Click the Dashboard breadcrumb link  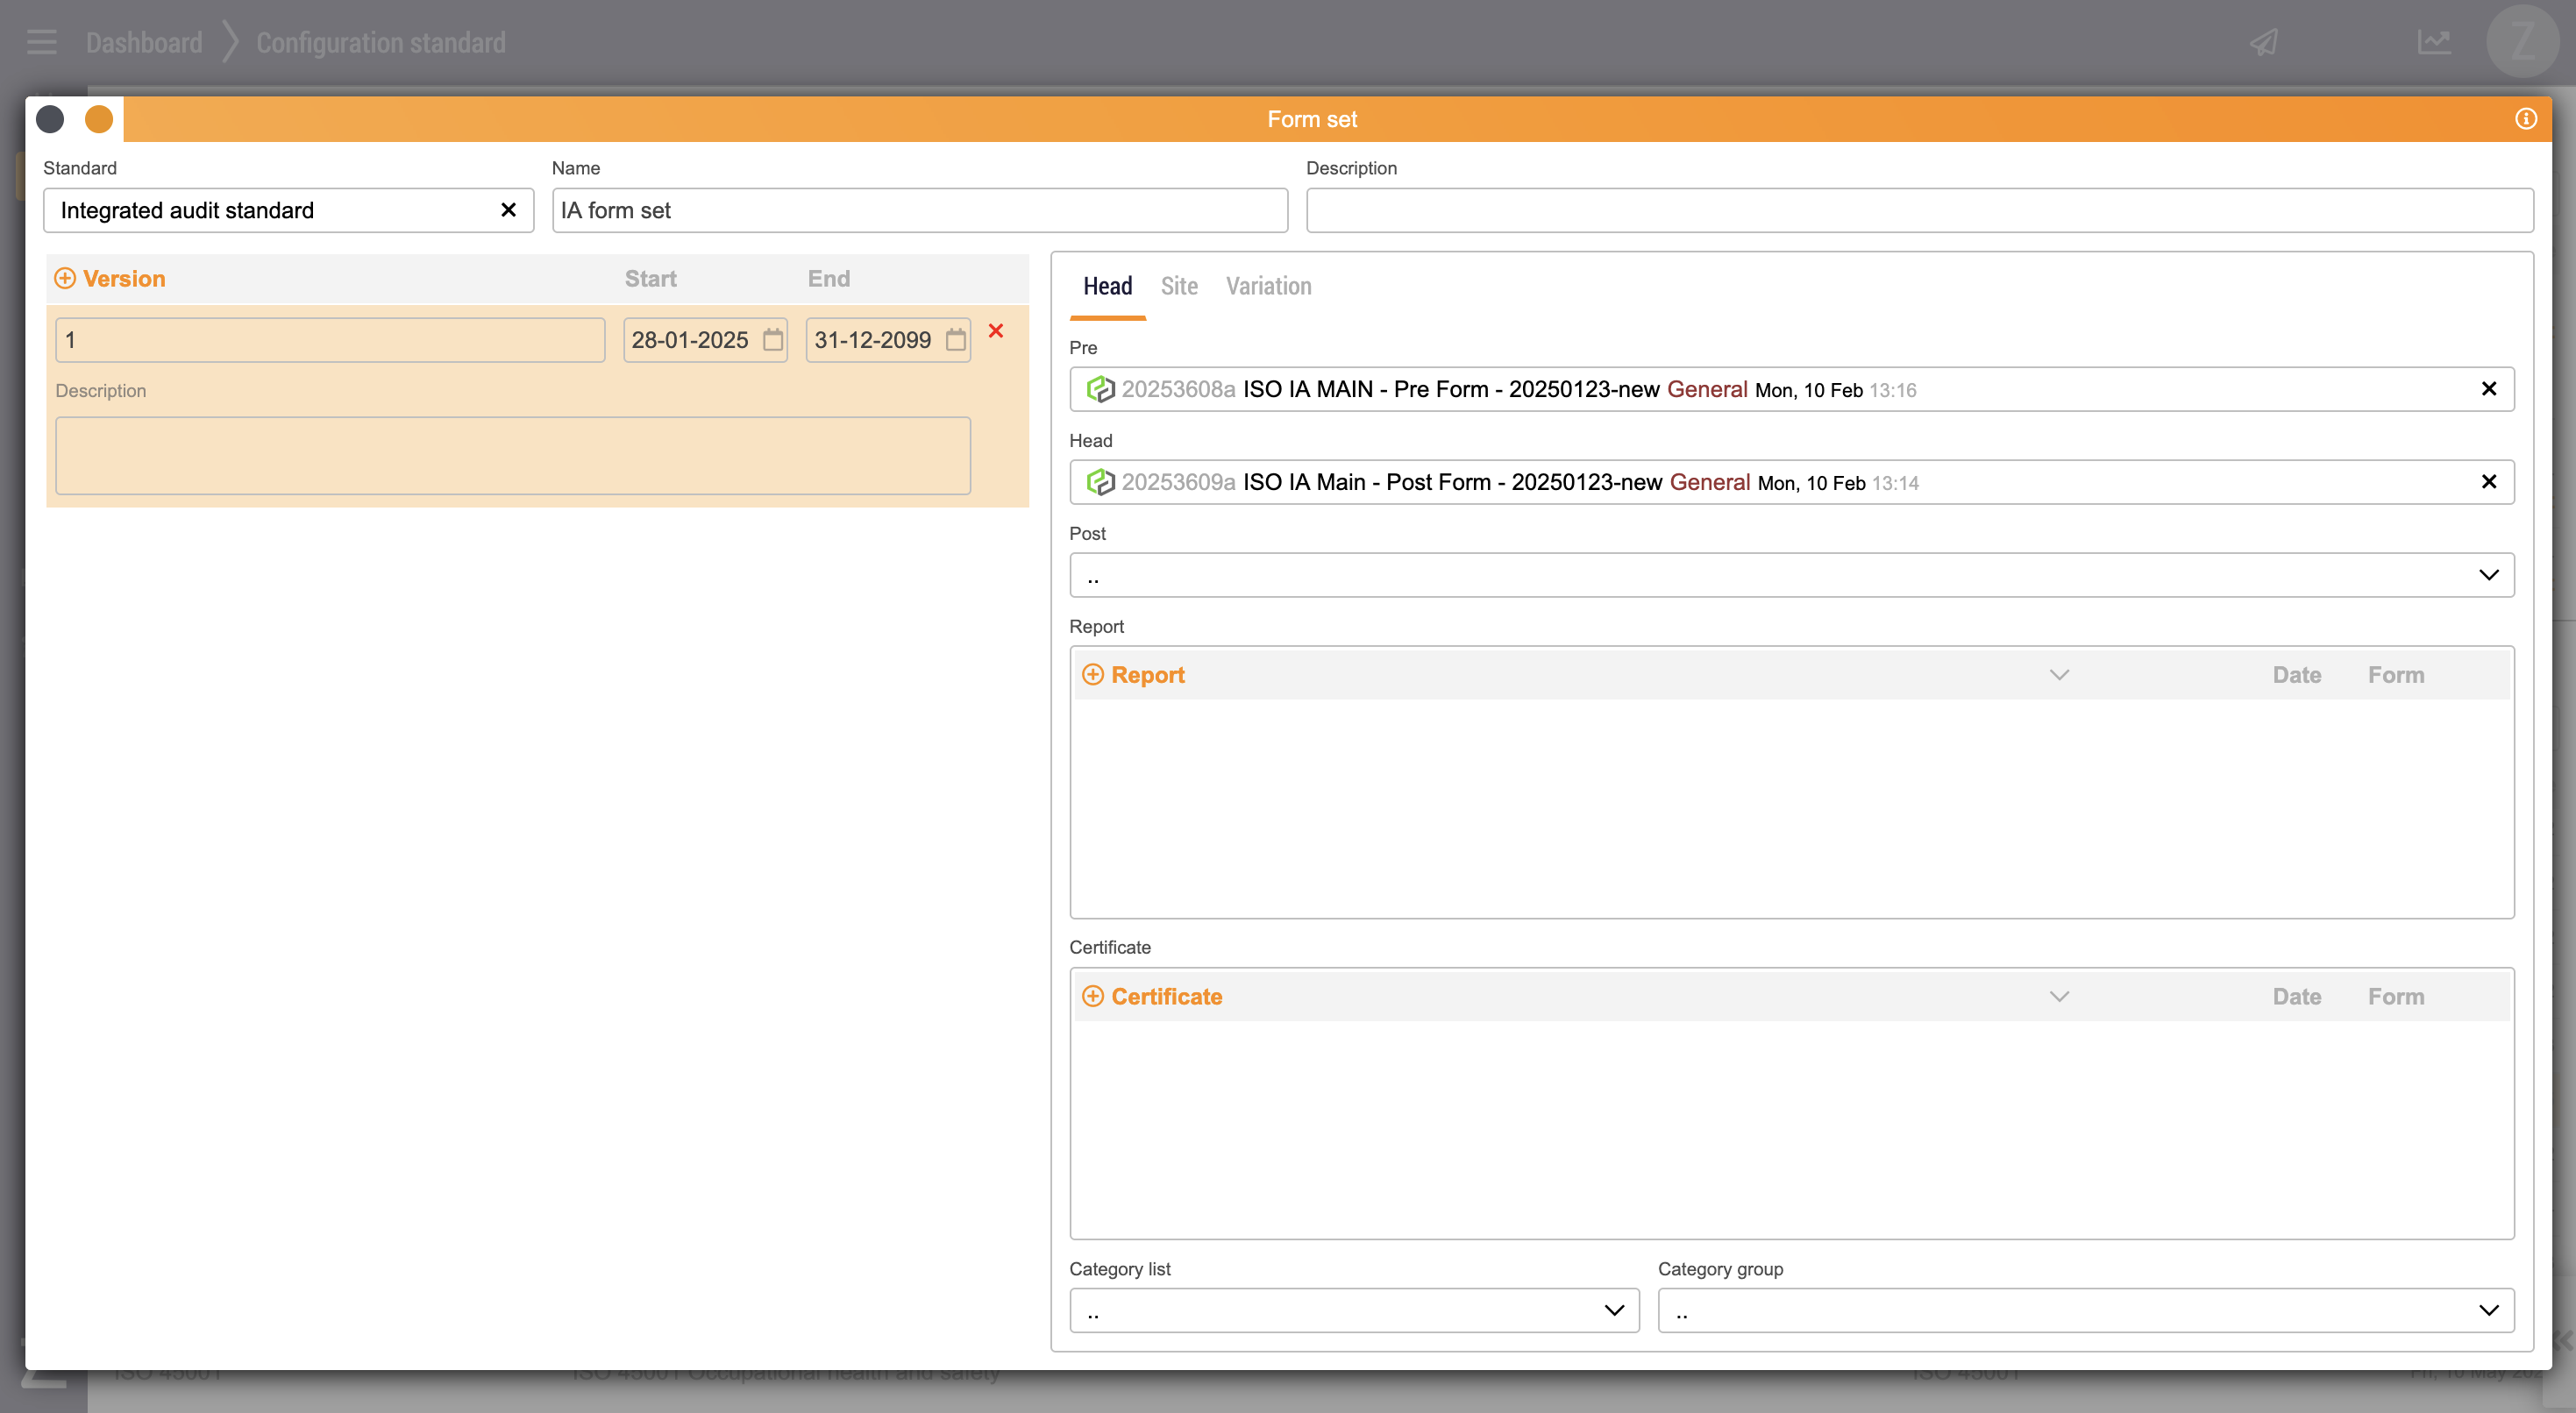pyautogui.click(x=144, y=43)
